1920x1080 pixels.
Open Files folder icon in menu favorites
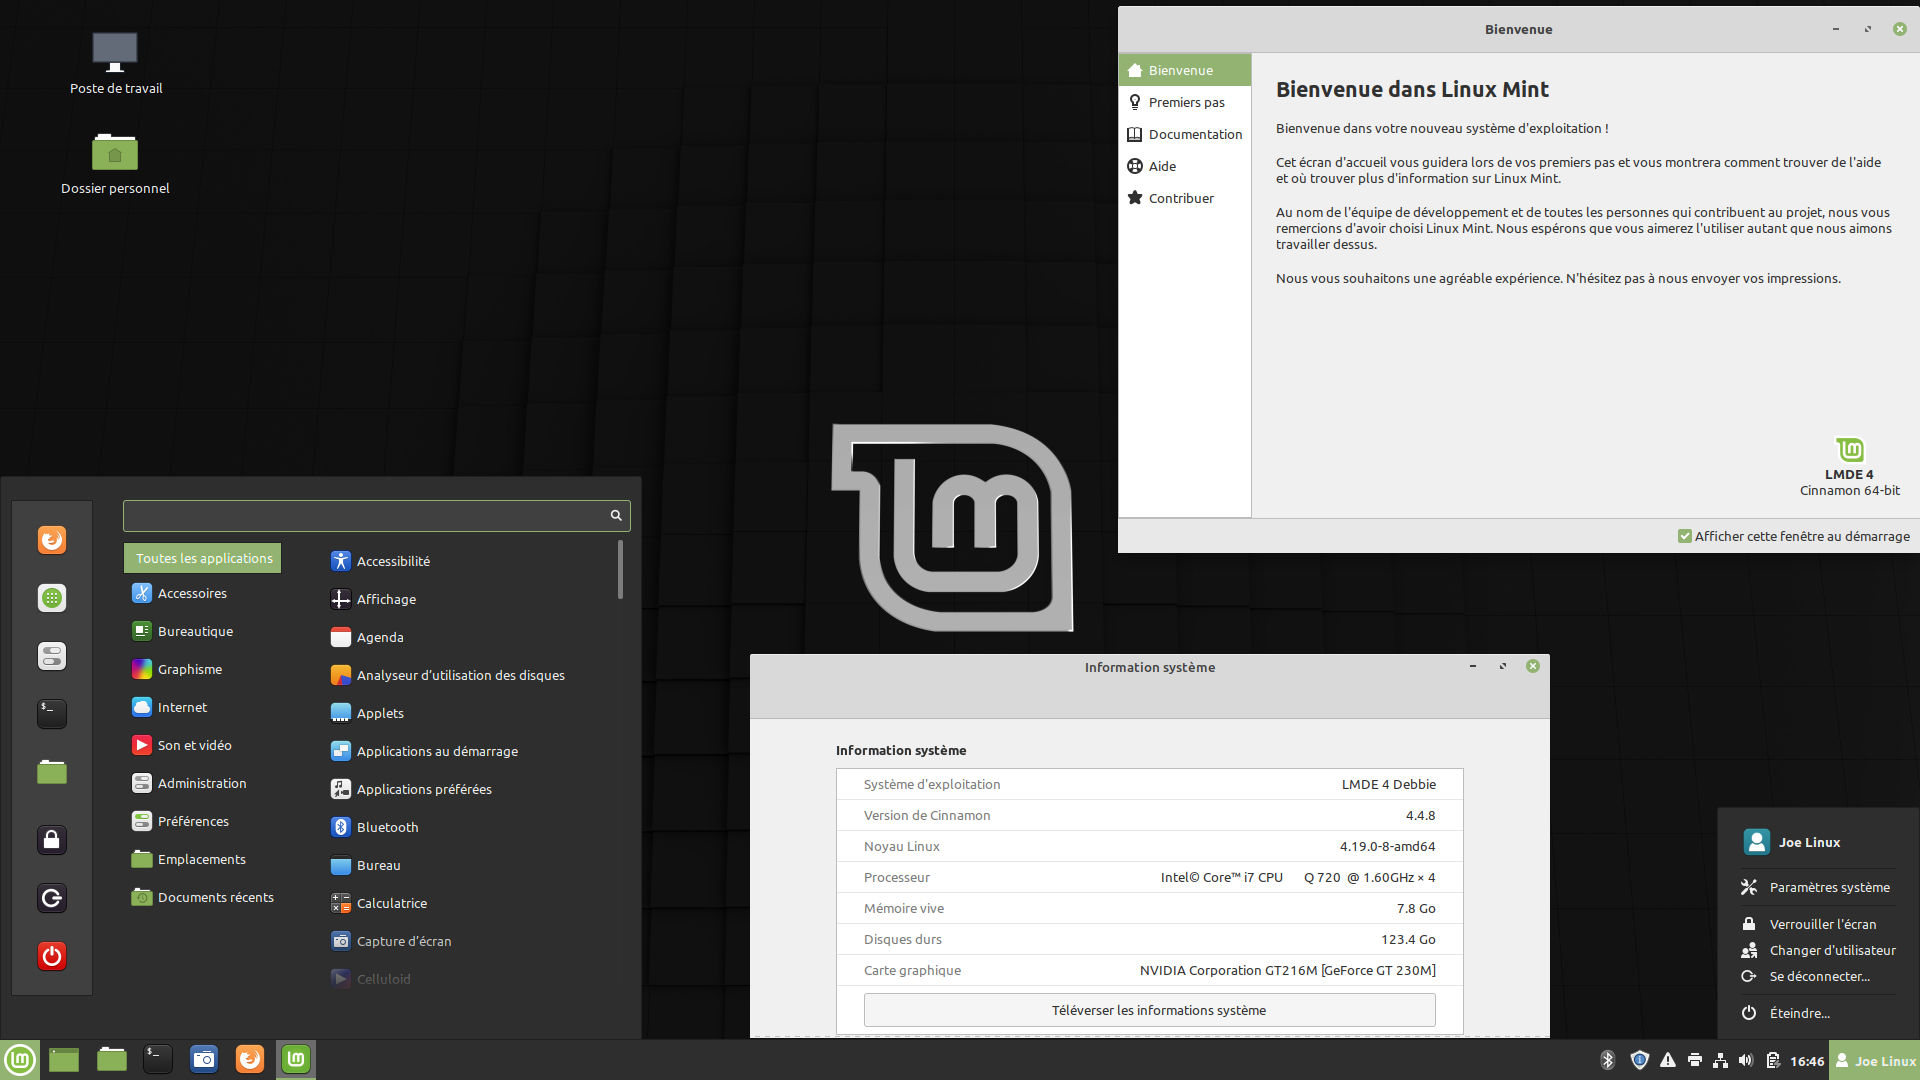click(52, 771)
